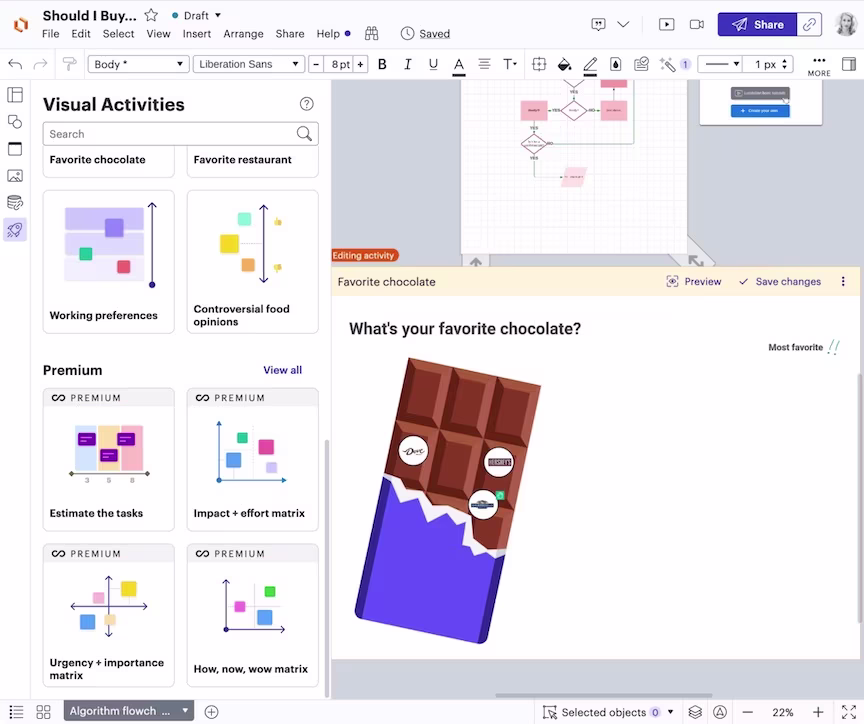Open the line color pencil
Screen dimensions: 864x724
coord(590,66)
